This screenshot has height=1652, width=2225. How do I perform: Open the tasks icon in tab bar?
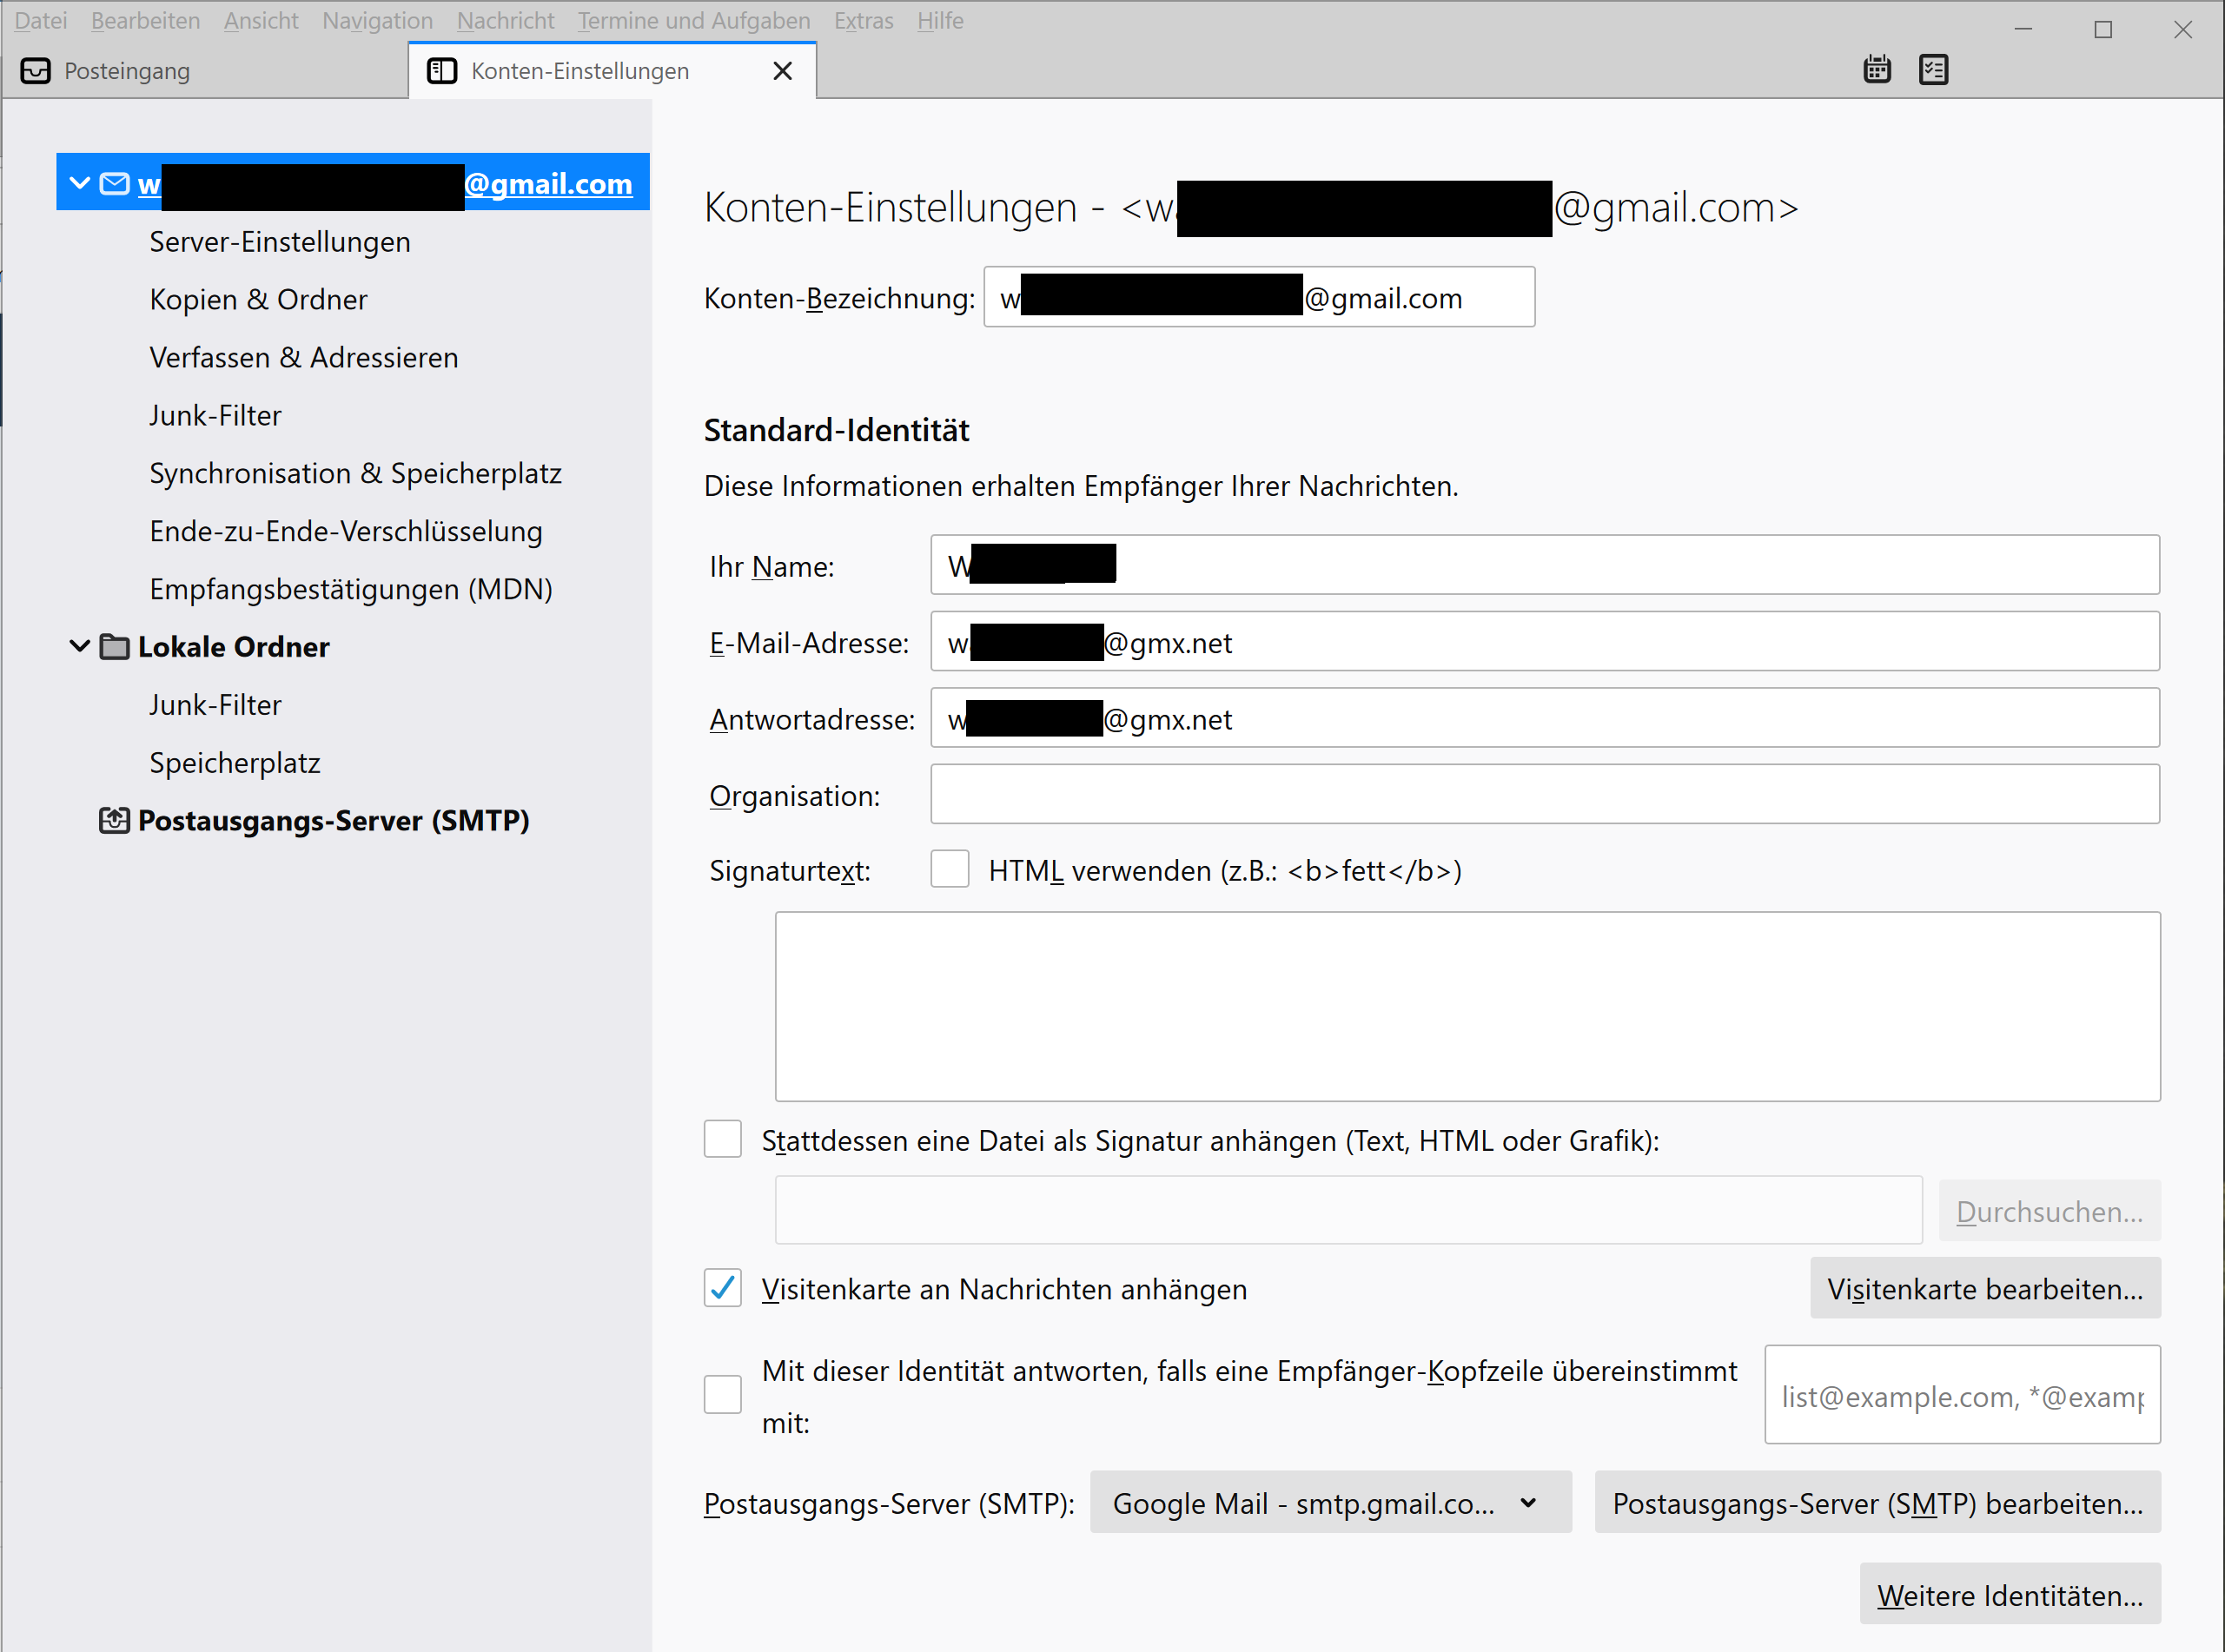click(x=1932, y=70)
